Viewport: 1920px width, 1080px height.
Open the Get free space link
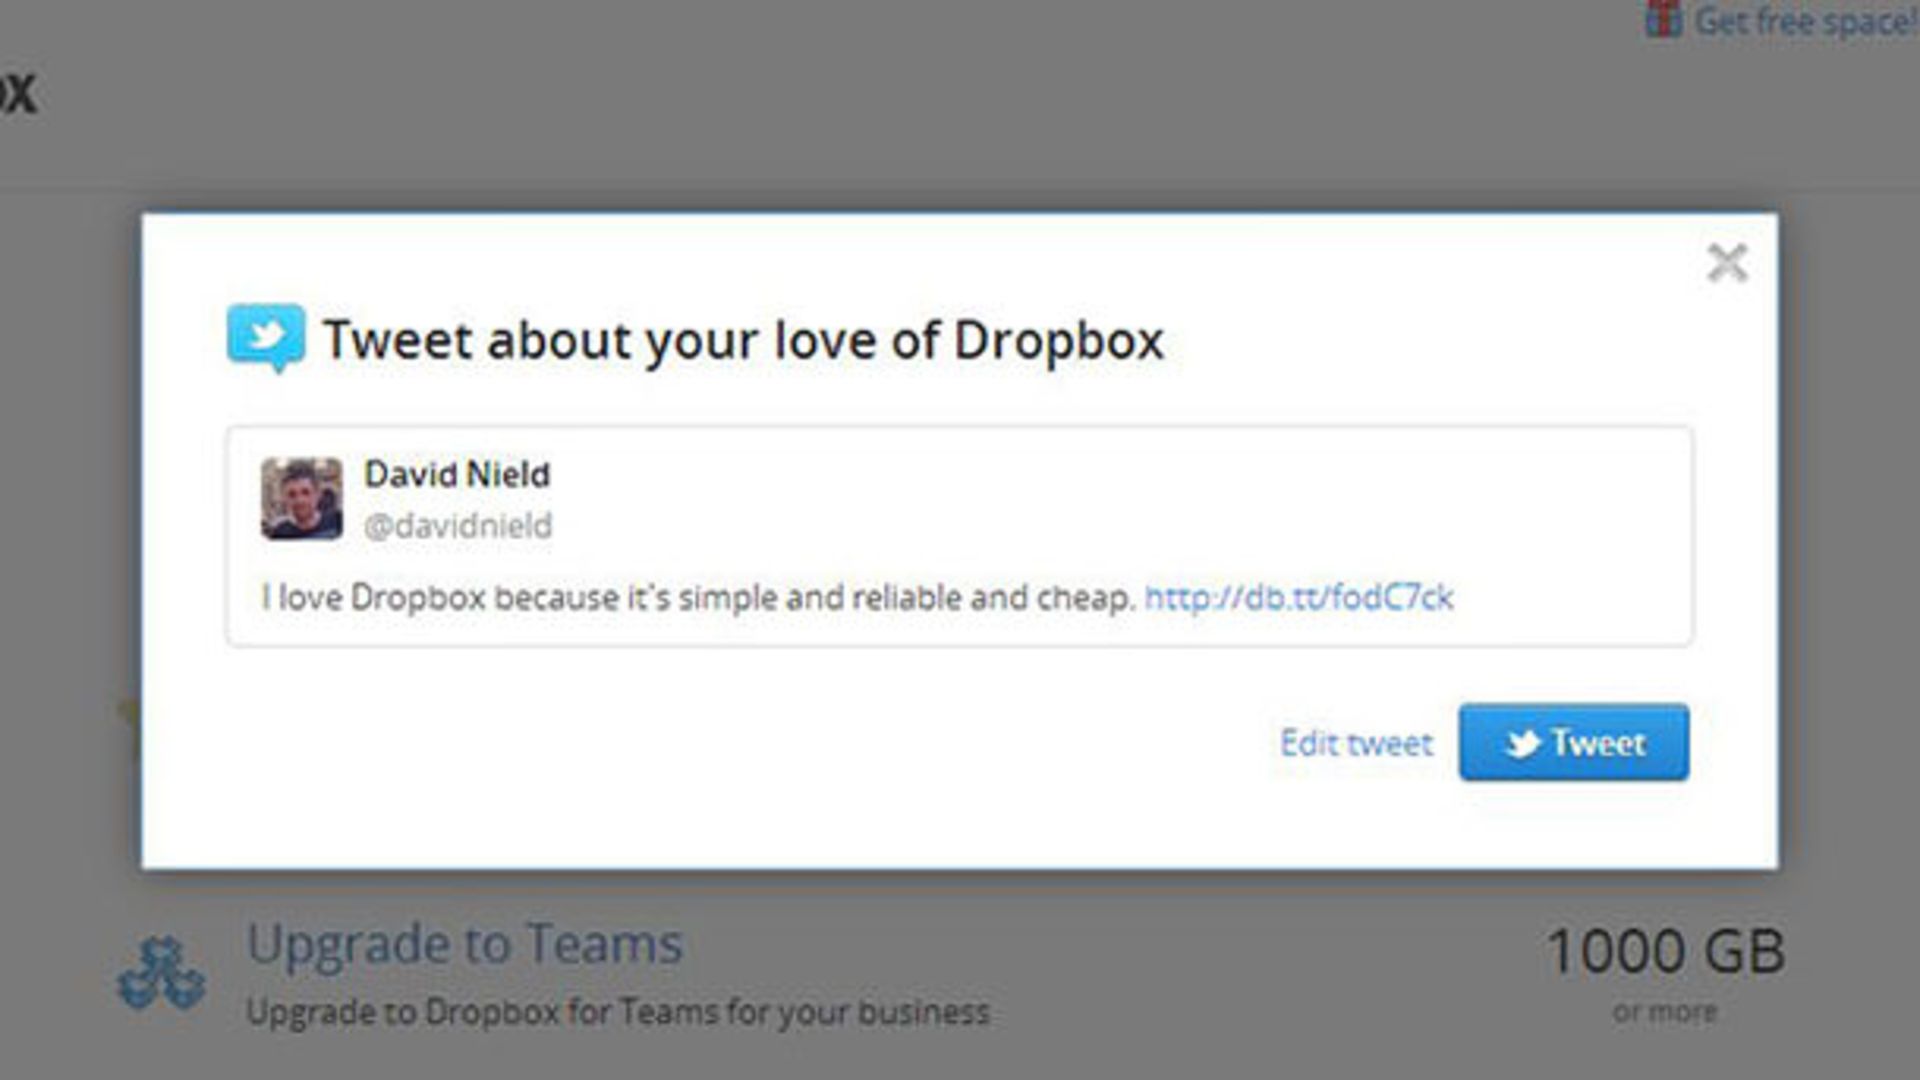tap(1806, 20)
